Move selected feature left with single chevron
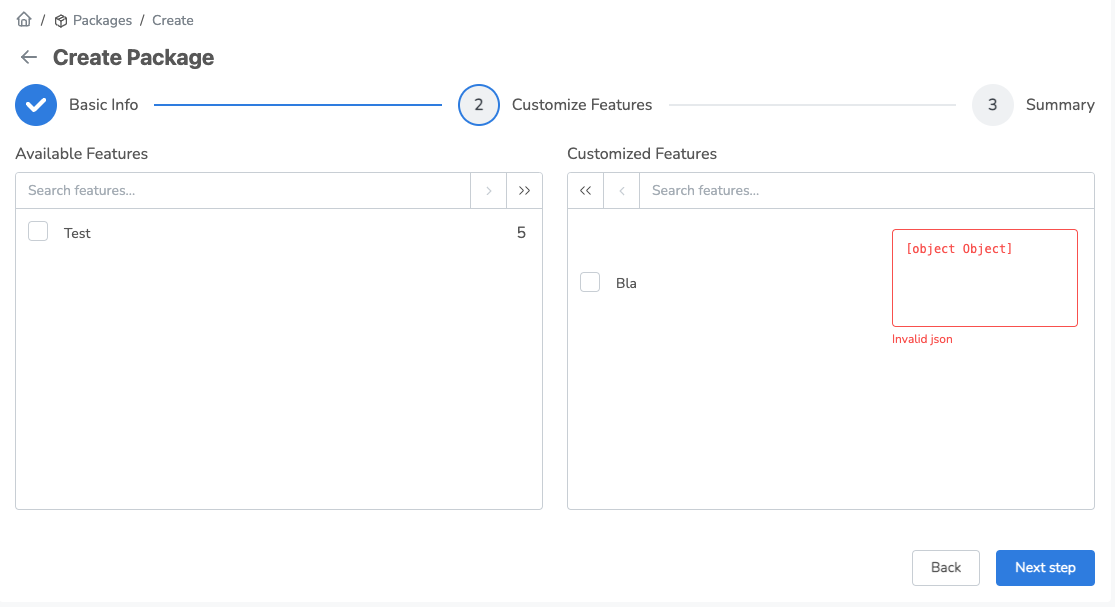Screen dimensions: 1115x607 (621, 190)
